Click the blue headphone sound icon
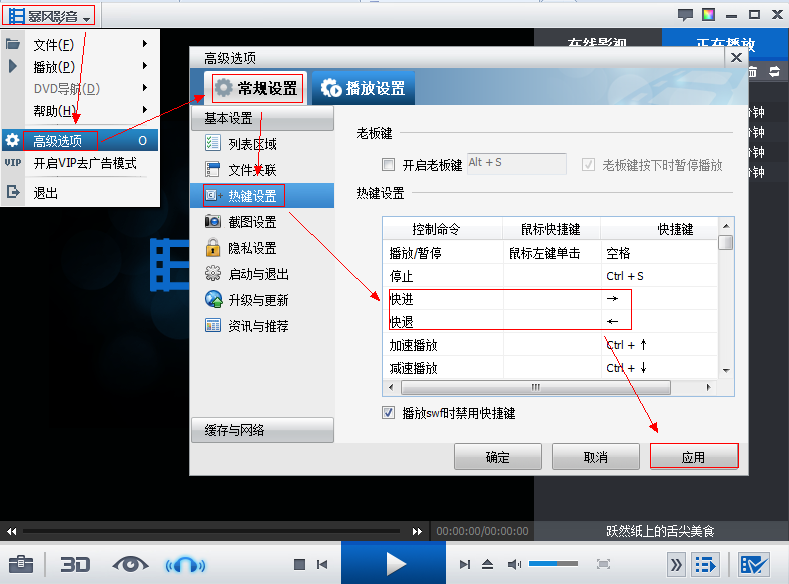Viewport: 789px width, 584px height. tap(186, 565)
